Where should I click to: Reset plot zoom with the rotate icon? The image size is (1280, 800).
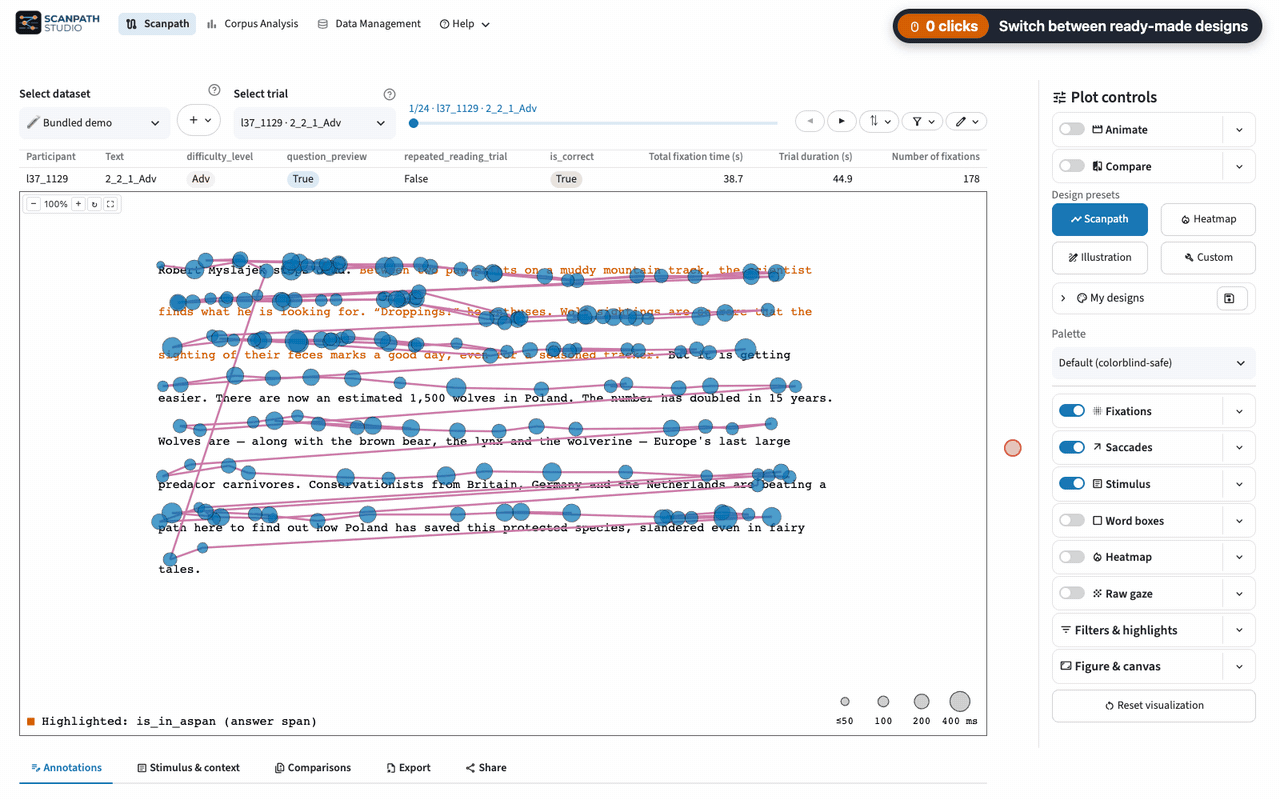click(95, 204)
